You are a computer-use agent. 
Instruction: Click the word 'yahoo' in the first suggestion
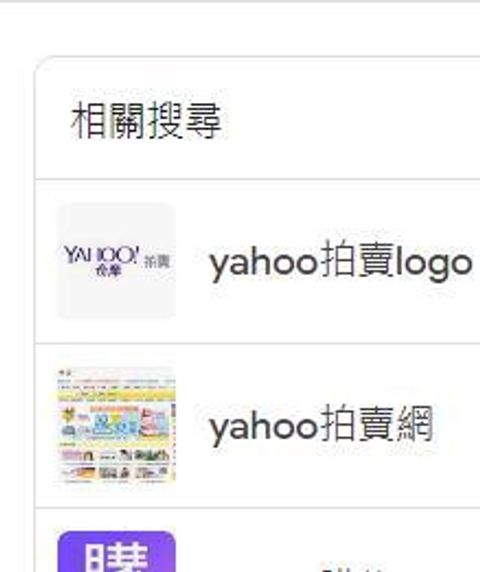(x=263, y=264)
